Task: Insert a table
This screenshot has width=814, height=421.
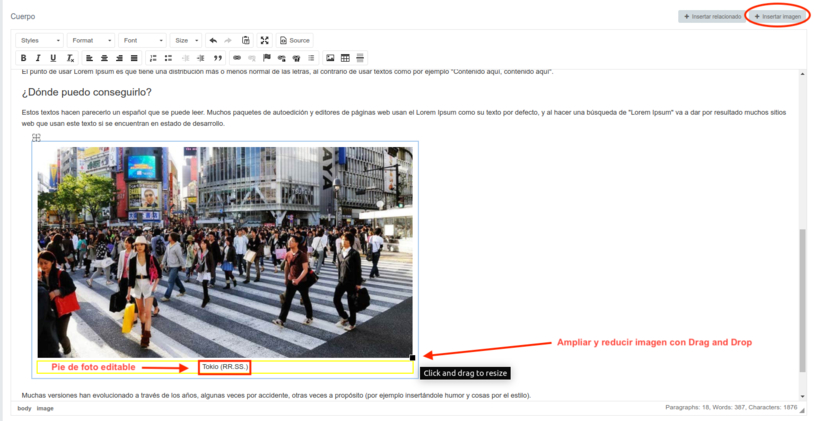Action: (x=345, y=58)
